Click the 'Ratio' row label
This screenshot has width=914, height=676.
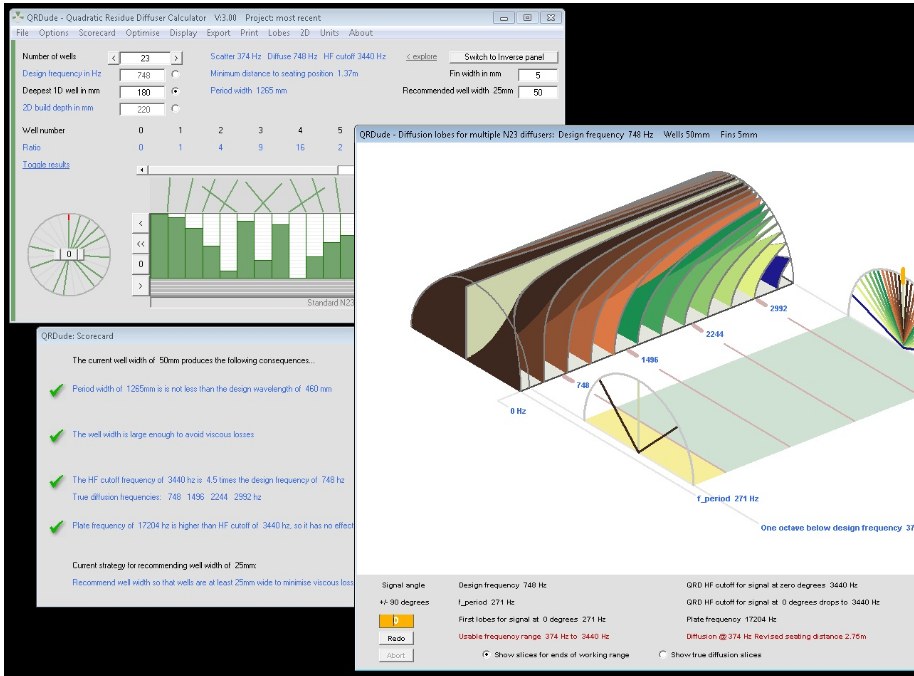(31, 147)
